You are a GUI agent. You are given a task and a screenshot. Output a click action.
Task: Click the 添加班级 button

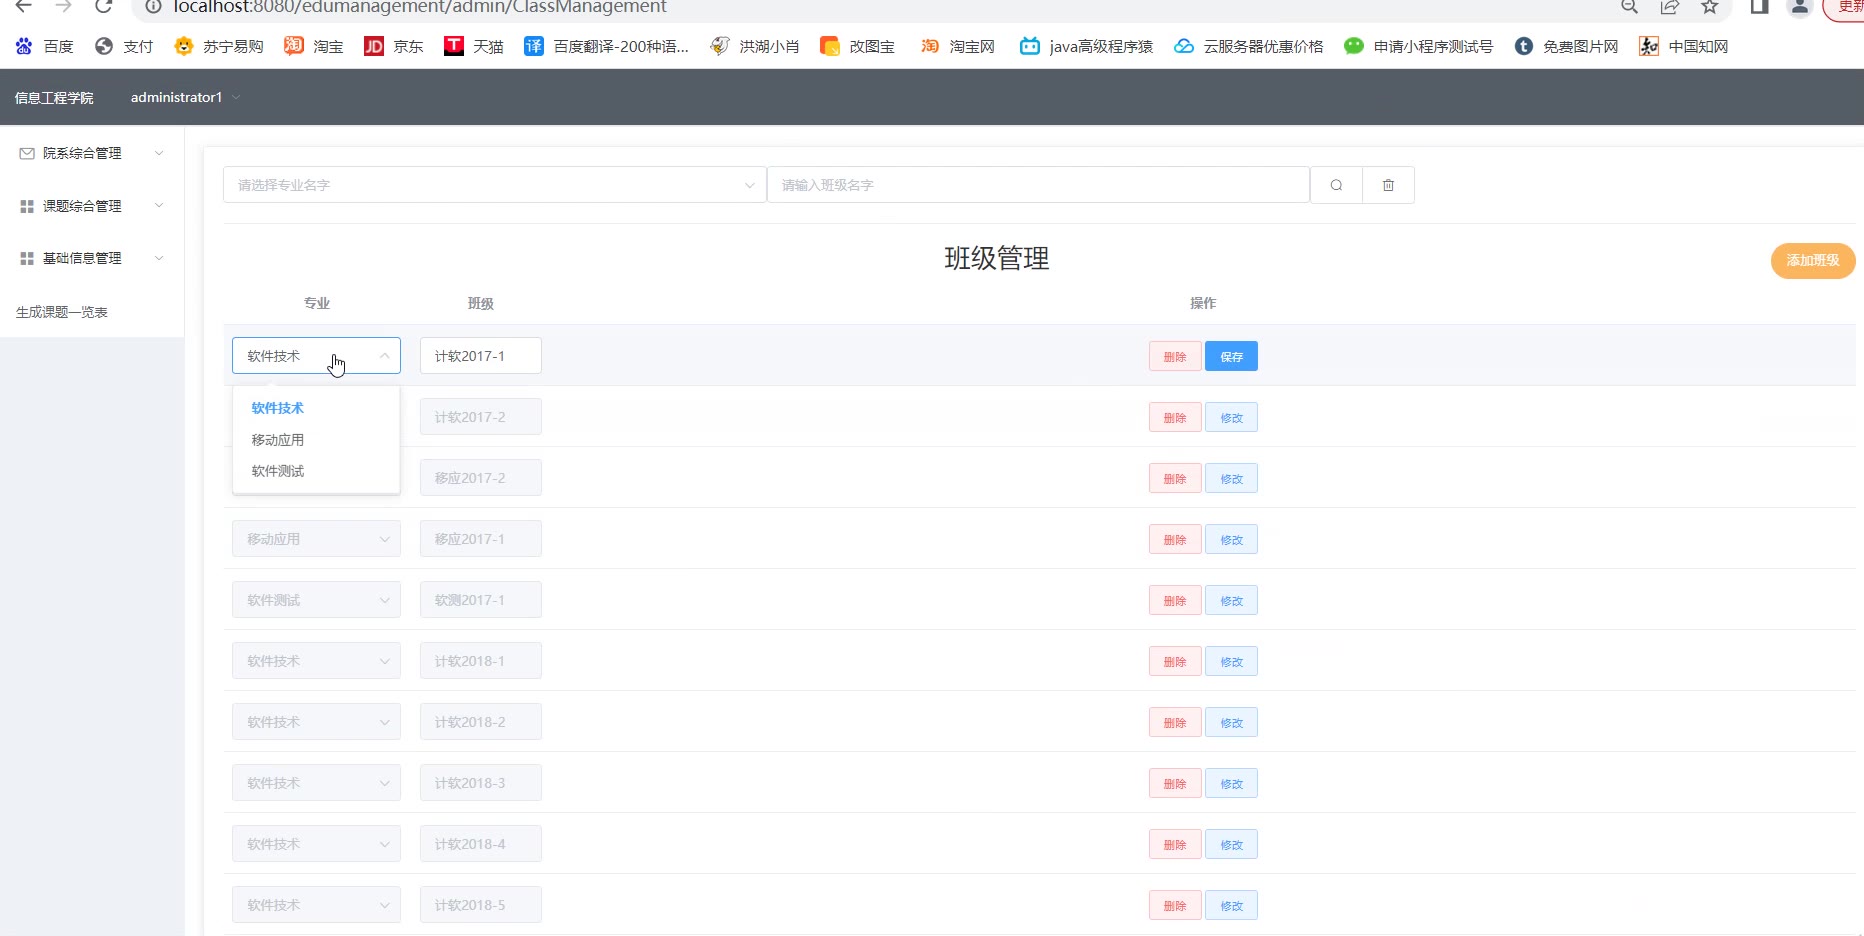point(1812,260)
